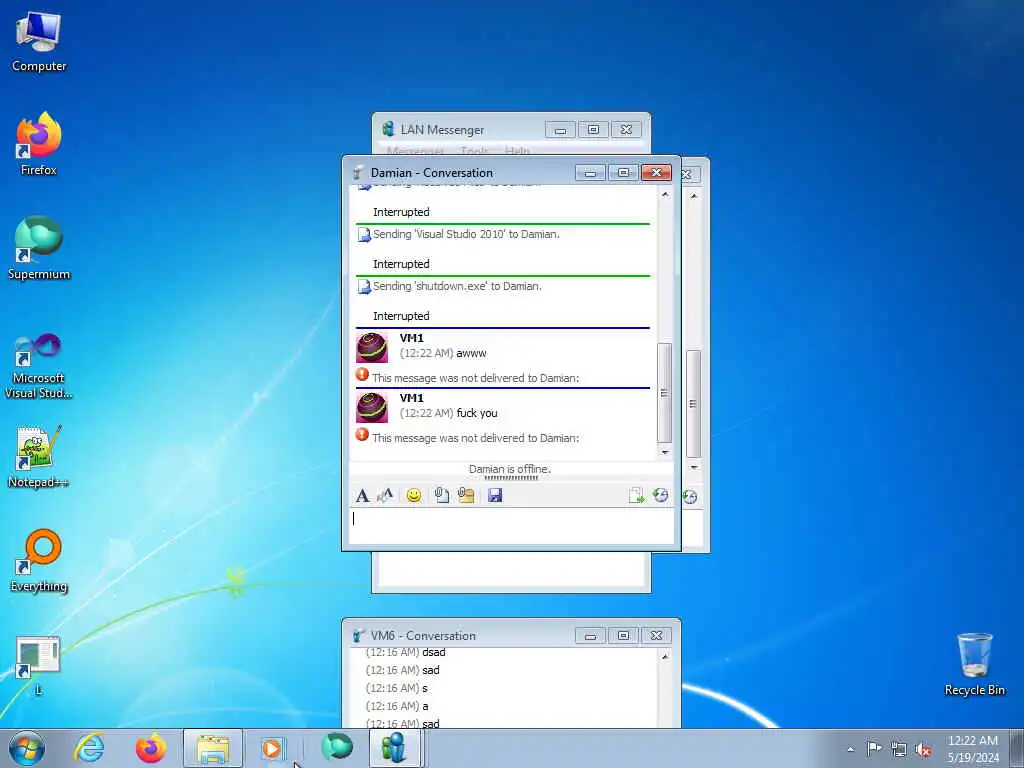Click the 'Damian is offline.' status text

point(510,469)
